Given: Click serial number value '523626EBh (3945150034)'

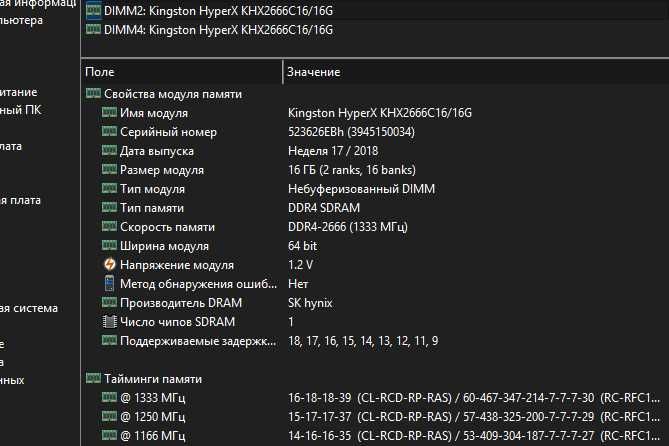Looking at the screenshot, I should [351, 132].
